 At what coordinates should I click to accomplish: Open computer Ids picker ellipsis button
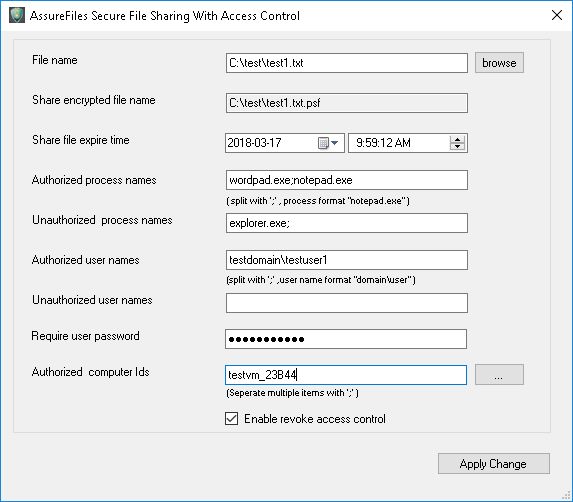click(x=499, y=374)
